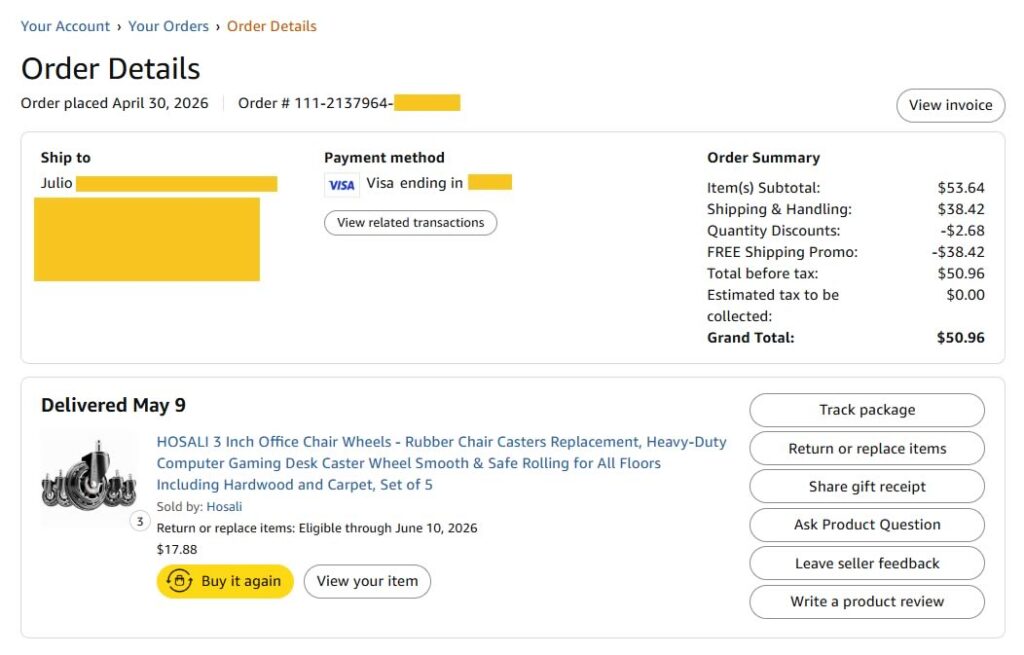Open Ask Product Question

tap(867, 525)
